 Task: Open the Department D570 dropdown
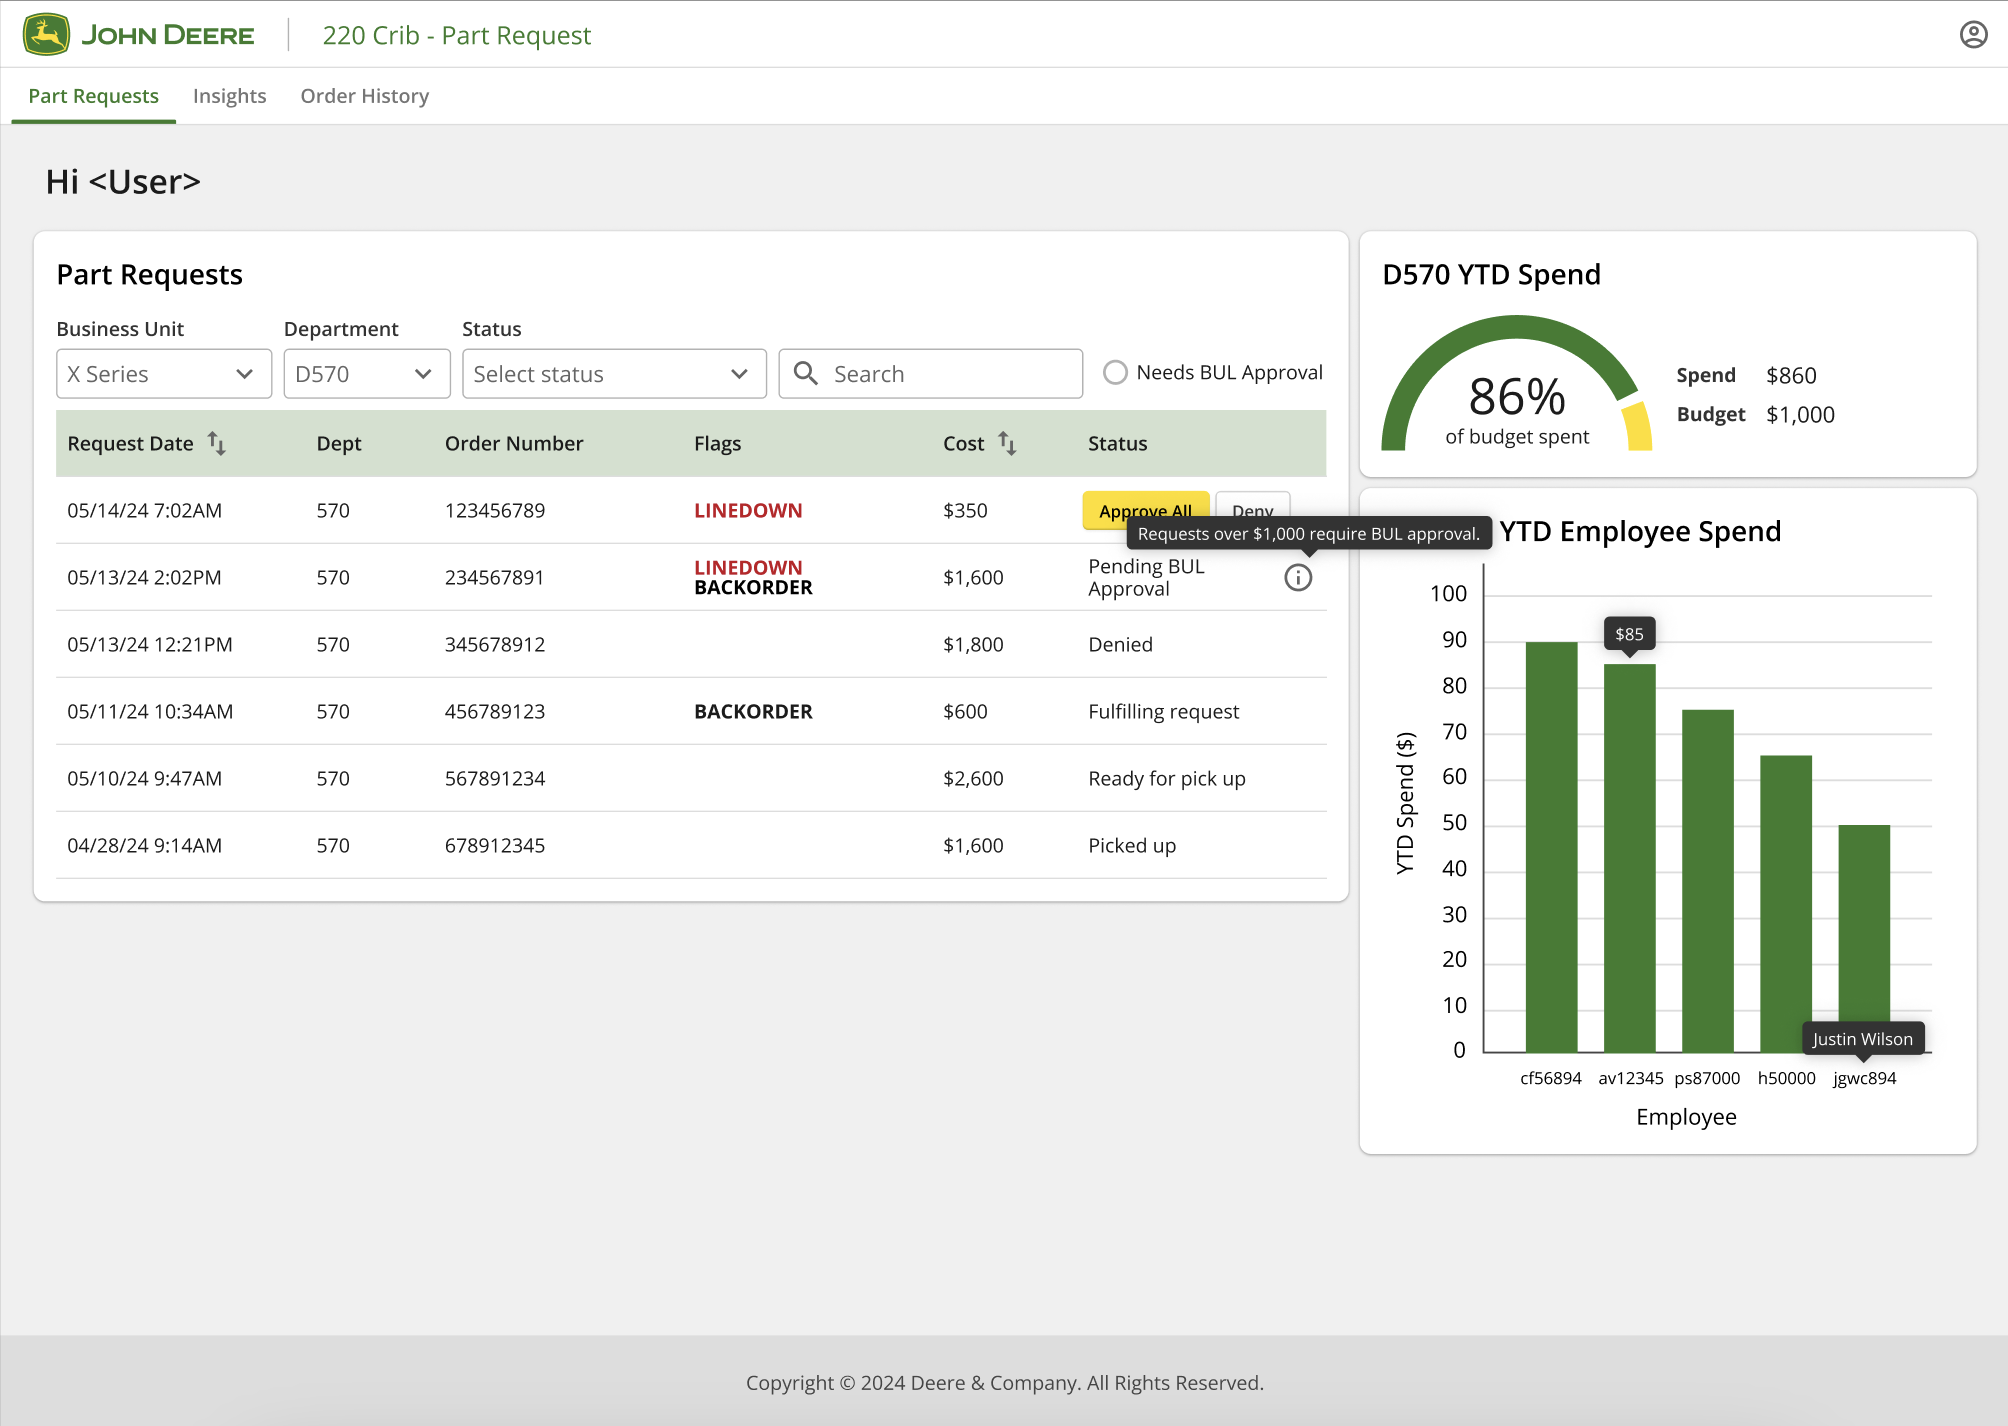point(367,374)
